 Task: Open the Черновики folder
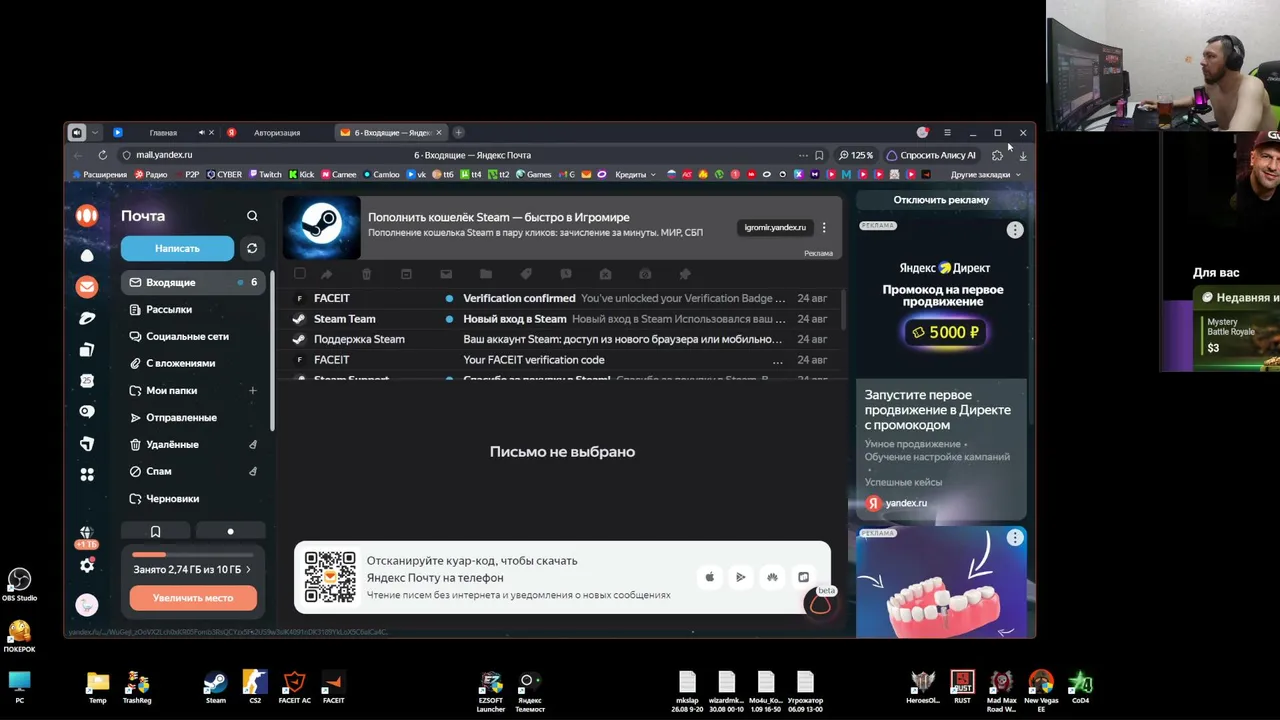point(193,499)
